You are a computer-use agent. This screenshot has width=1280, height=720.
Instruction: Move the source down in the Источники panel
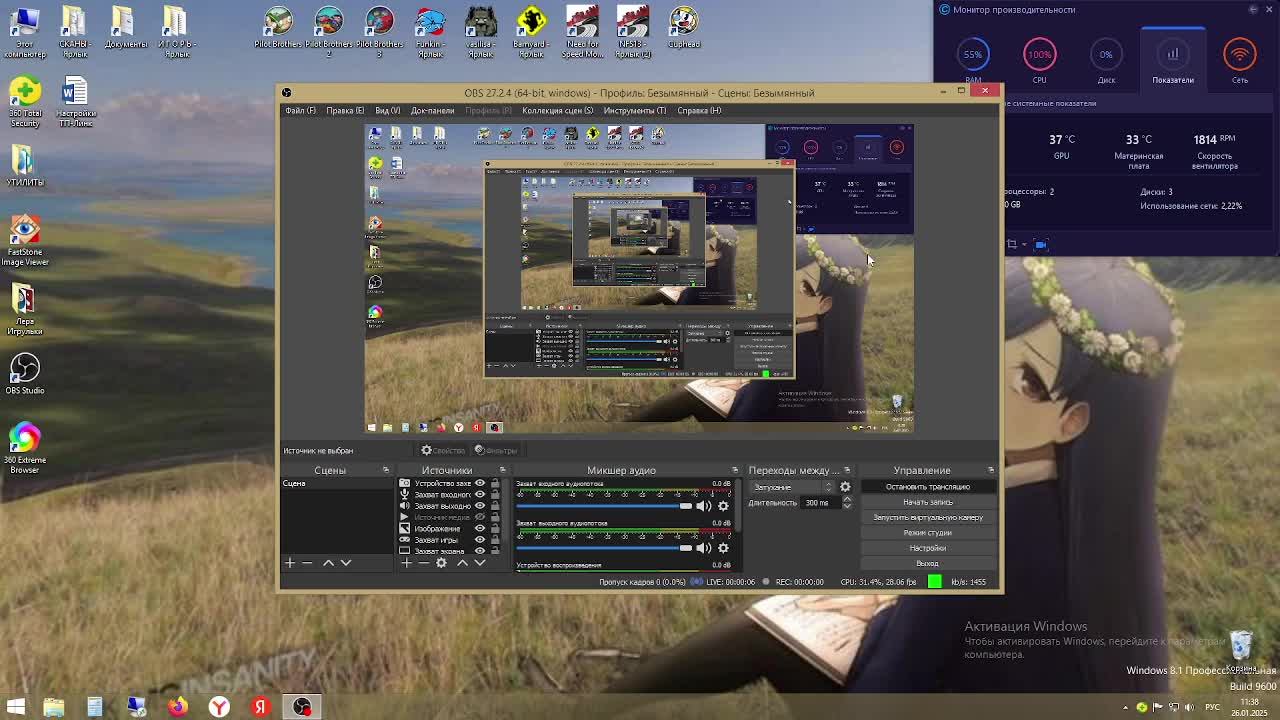[480, 563]
